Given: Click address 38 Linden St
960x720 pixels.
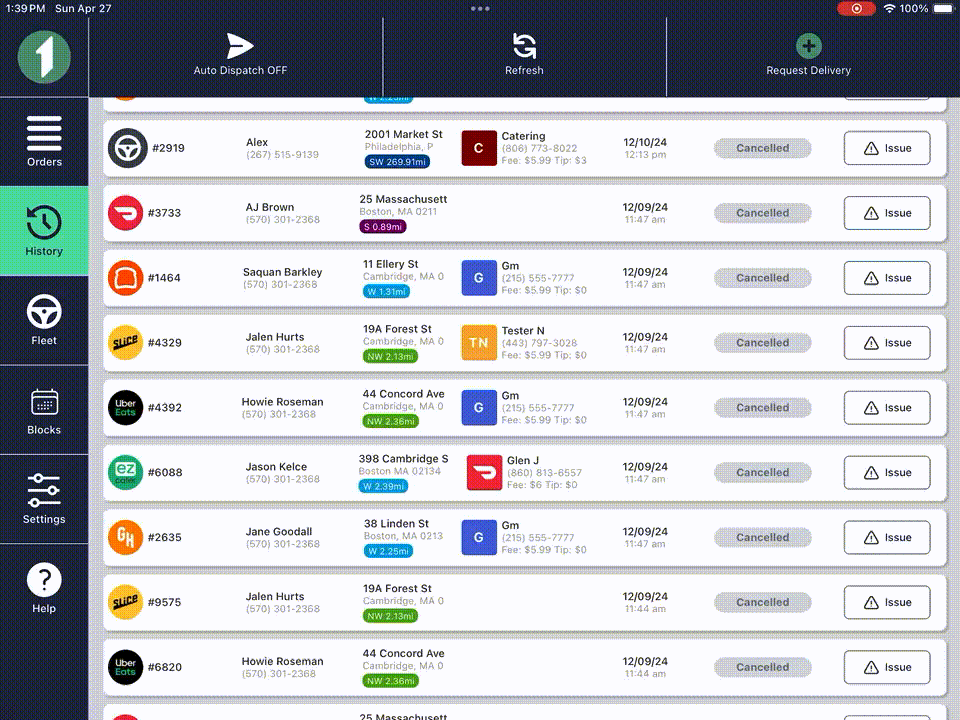Looking at the screenshot, I should pyautogui.click(x=396, y=523).
